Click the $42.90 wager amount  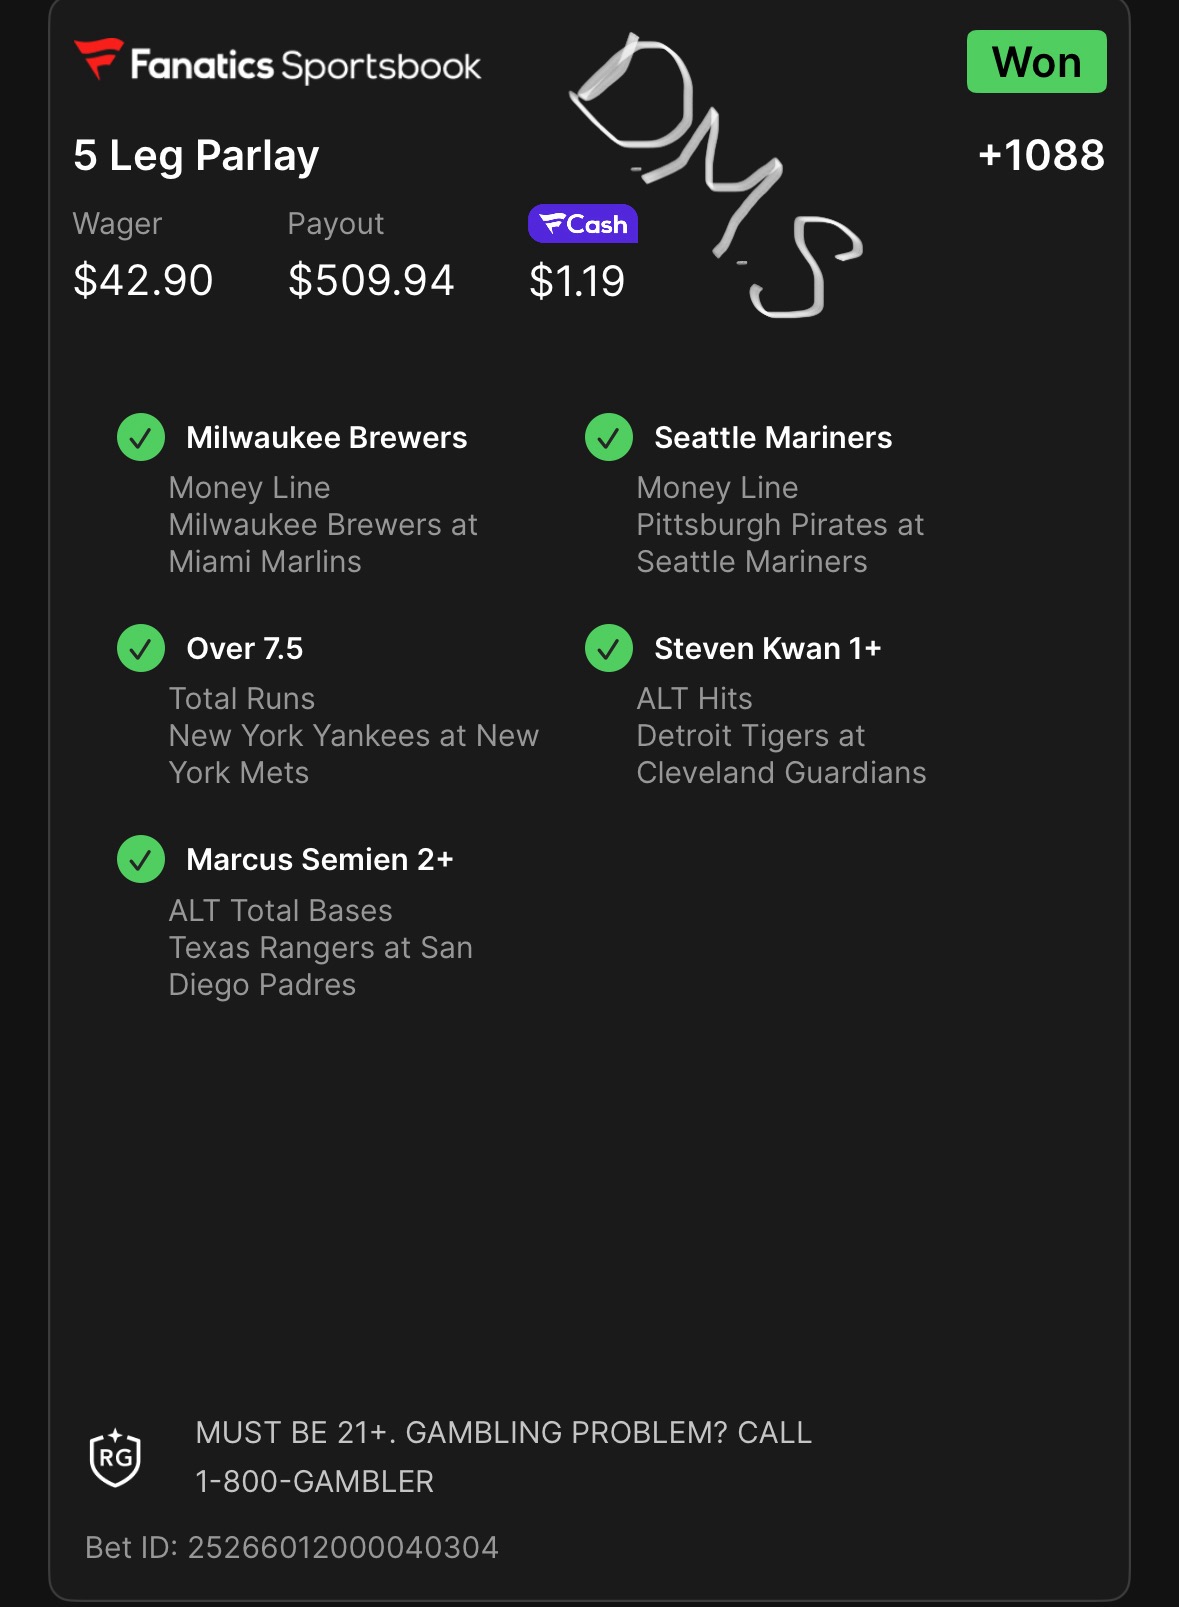(x=143, y=280)
